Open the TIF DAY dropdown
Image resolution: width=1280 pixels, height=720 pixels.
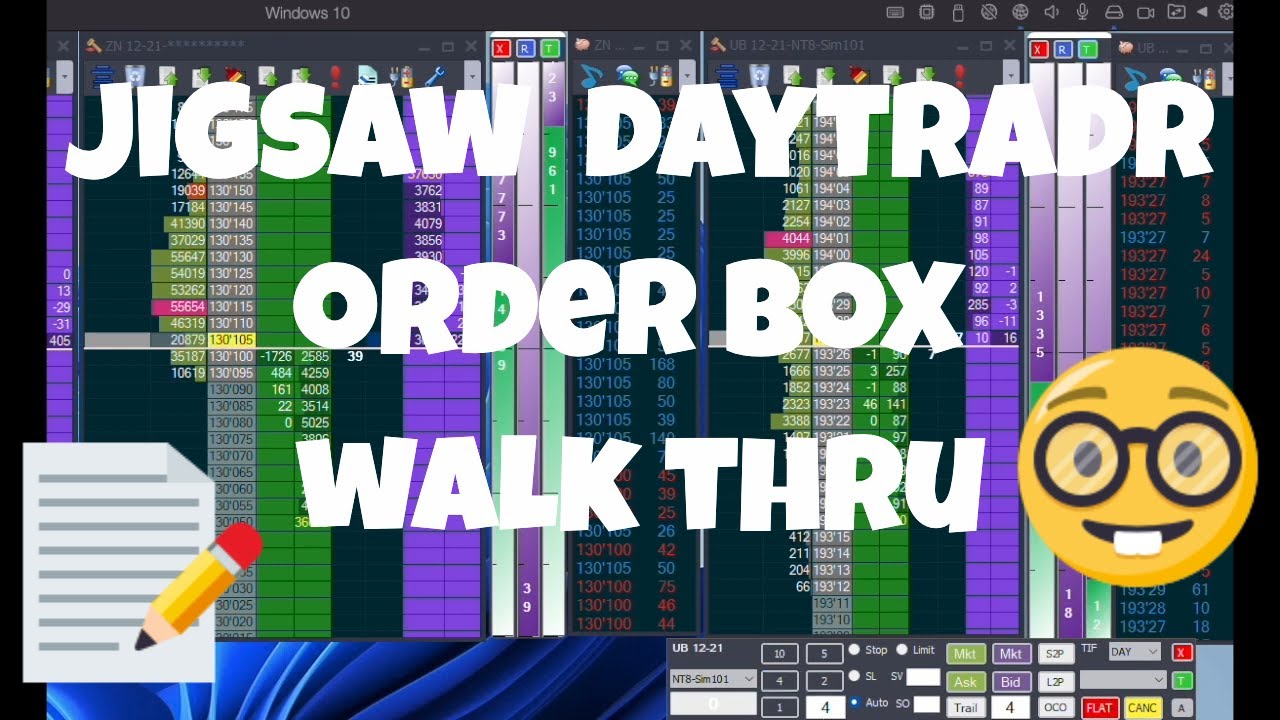coord(1134,652)
